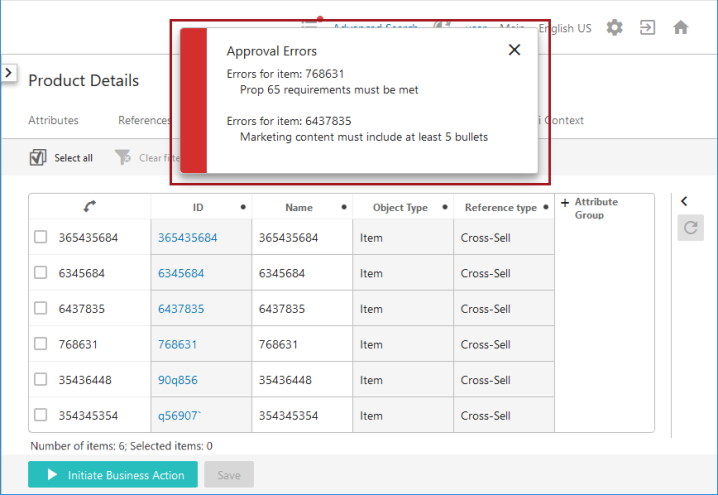Viewport: 718px width, 495px height.
Task: Select the checkbox for item 768631
Action: tap(41, 344)
